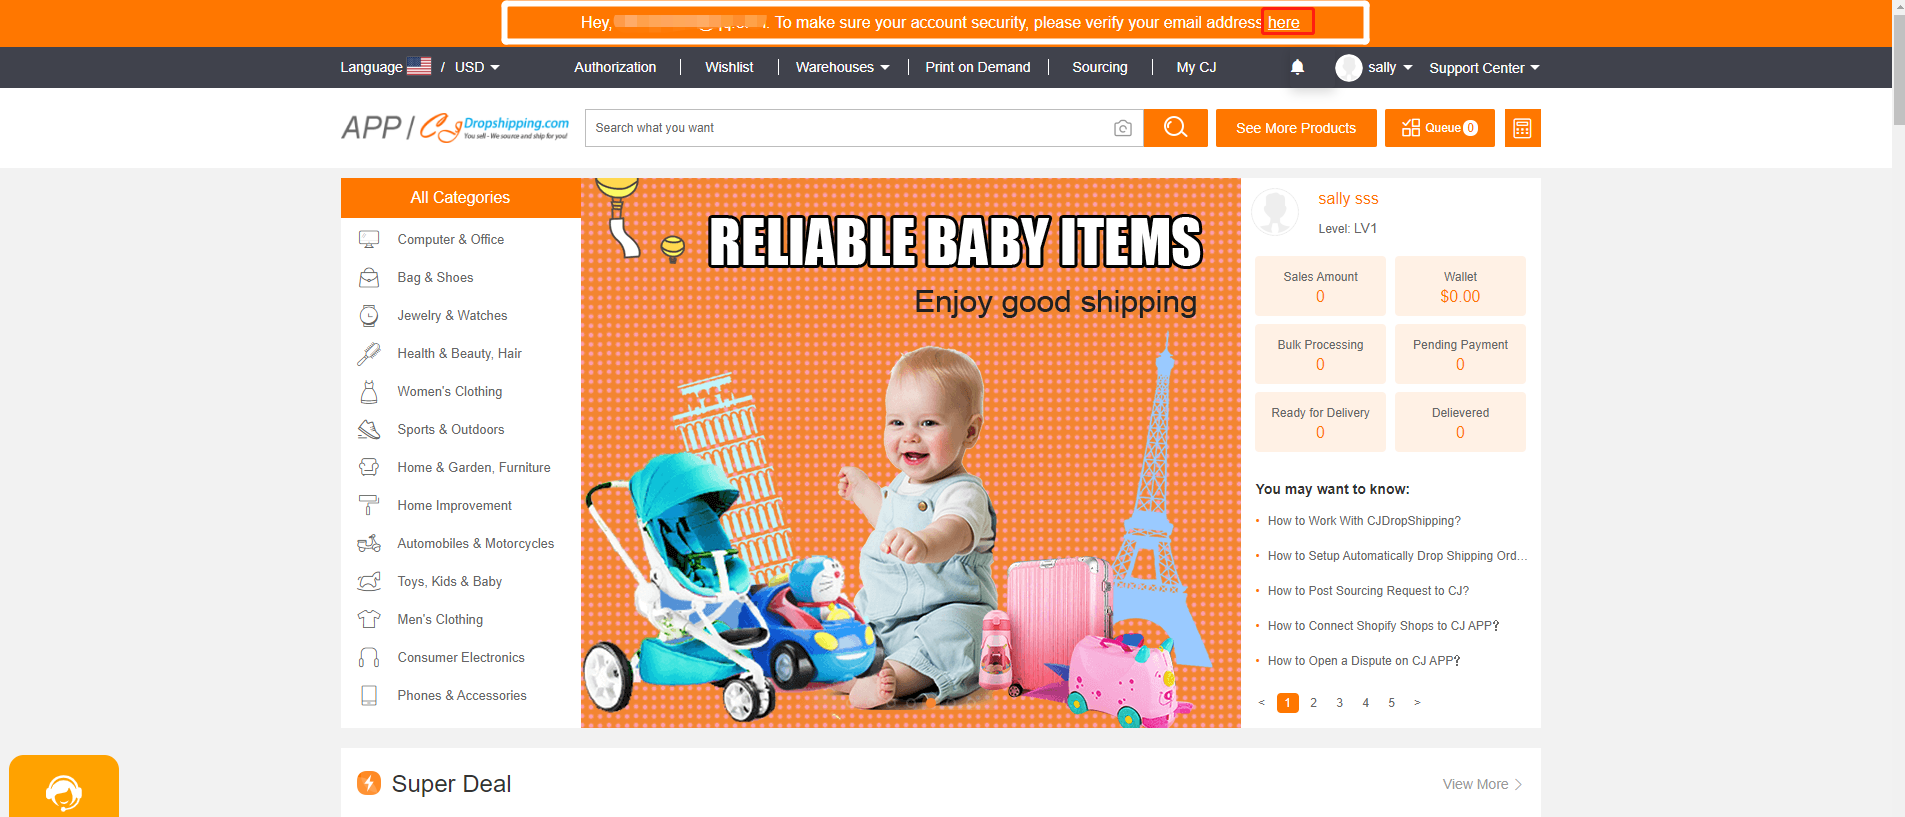This screenshot has height=817, width=1905.
Task: Go to page 2 of help articles
Action: click(x=1313, y=703)
